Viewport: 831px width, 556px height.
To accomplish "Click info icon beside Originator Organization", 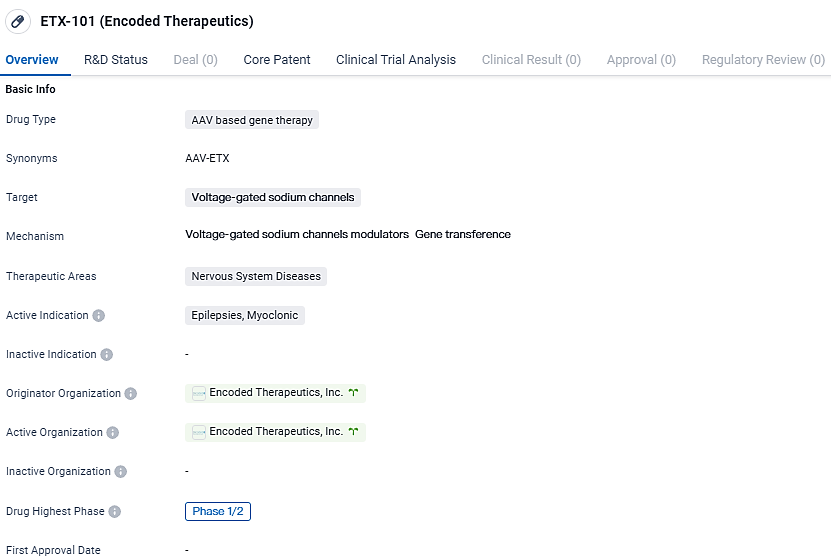I will (130, 394).
